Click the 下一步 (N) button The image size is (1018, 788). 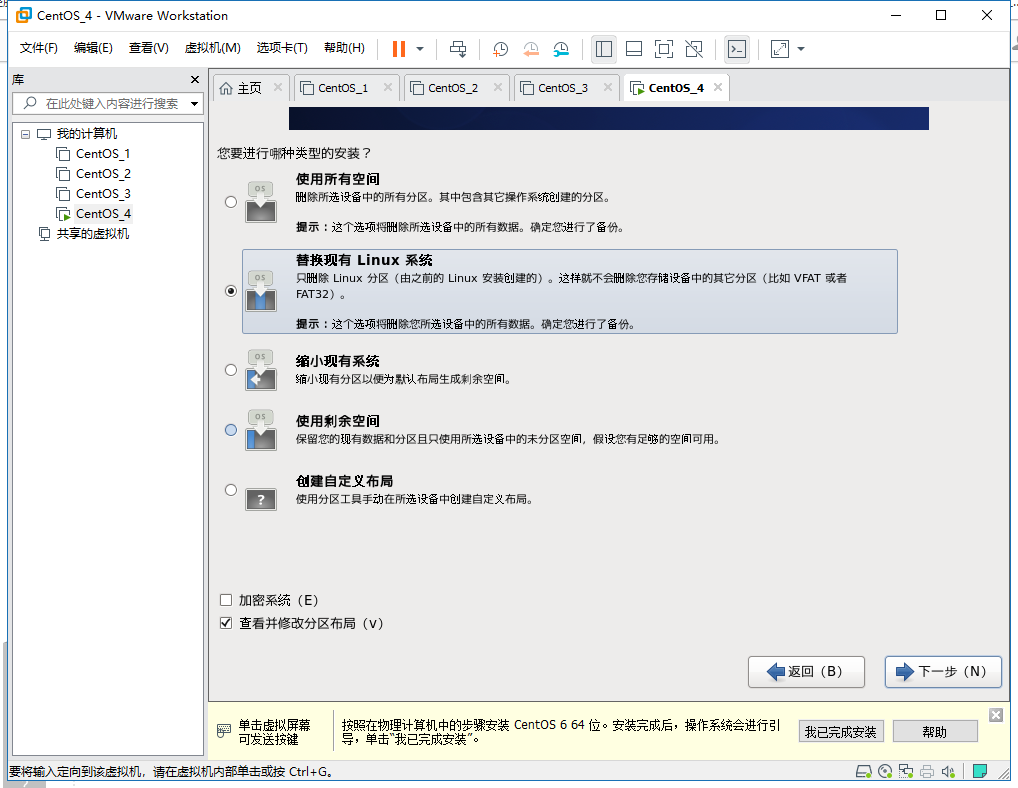click(x=943, y=672)
